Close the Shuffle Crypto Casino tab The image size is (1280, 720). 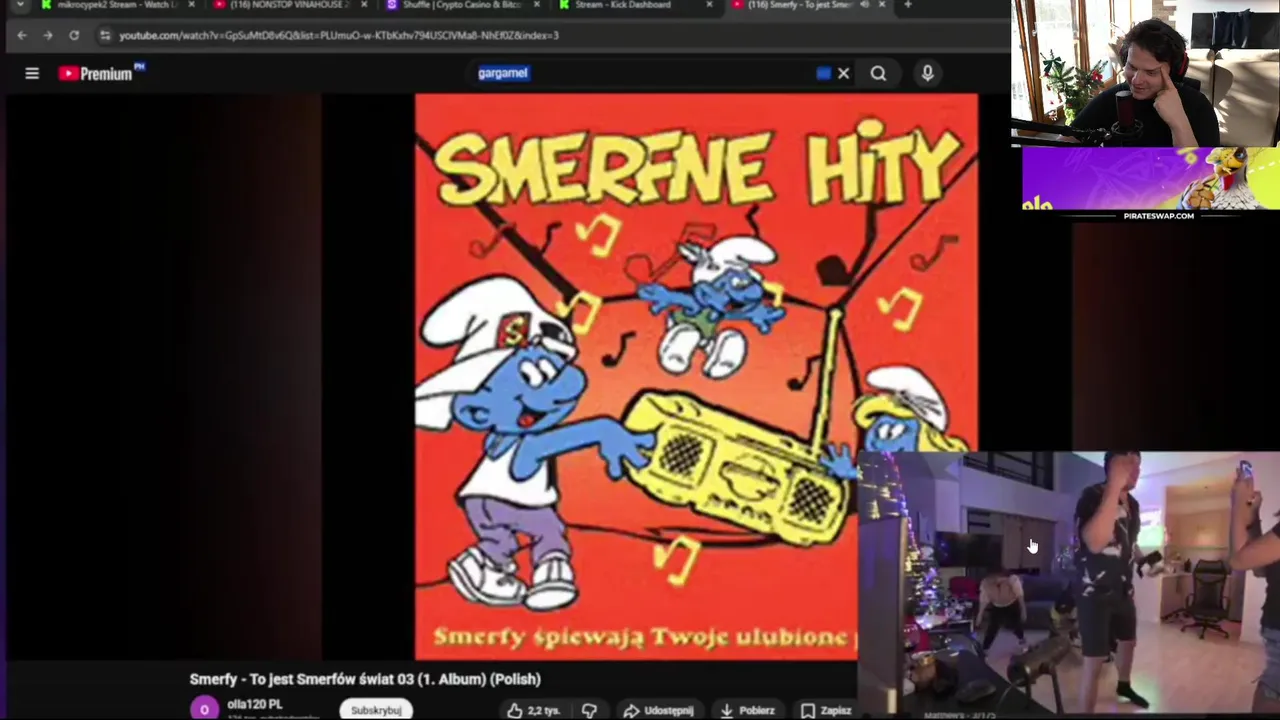tap(537, 5)
